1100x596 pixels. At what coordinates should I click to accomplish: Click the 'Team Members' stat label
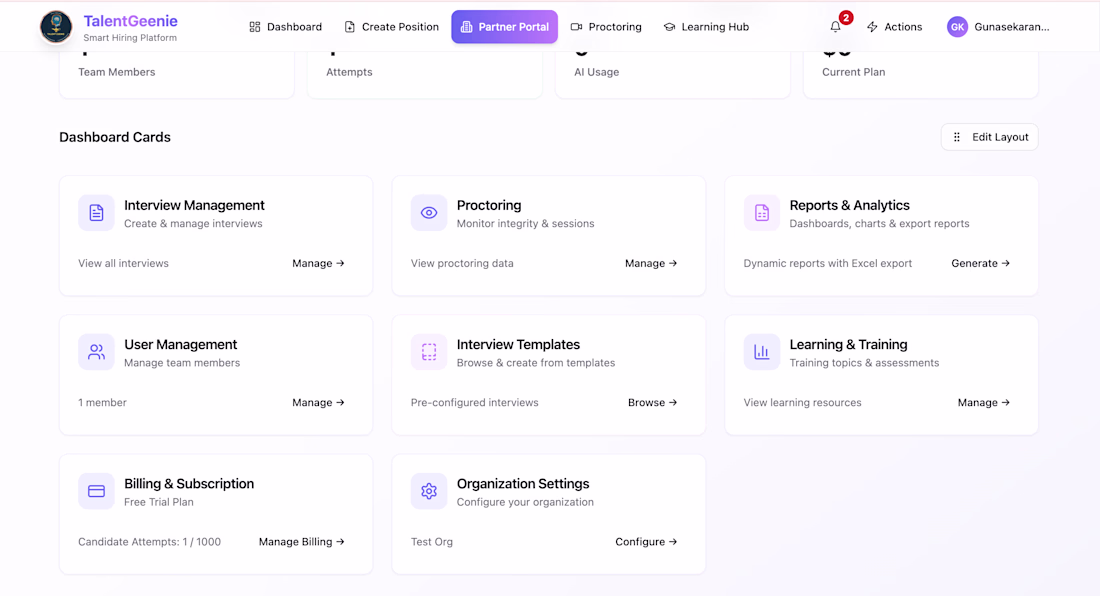point(116,72)
